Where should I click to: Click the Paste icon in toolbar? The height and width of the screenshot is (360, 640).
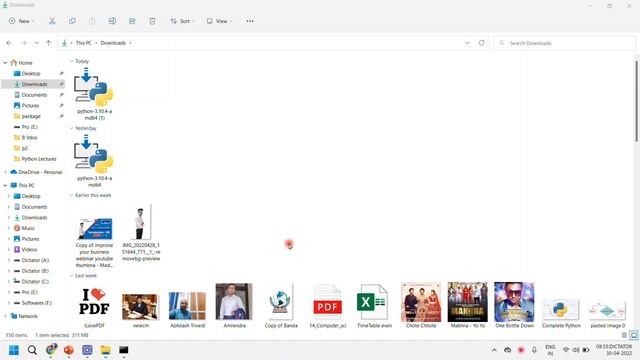coord(92,21)
